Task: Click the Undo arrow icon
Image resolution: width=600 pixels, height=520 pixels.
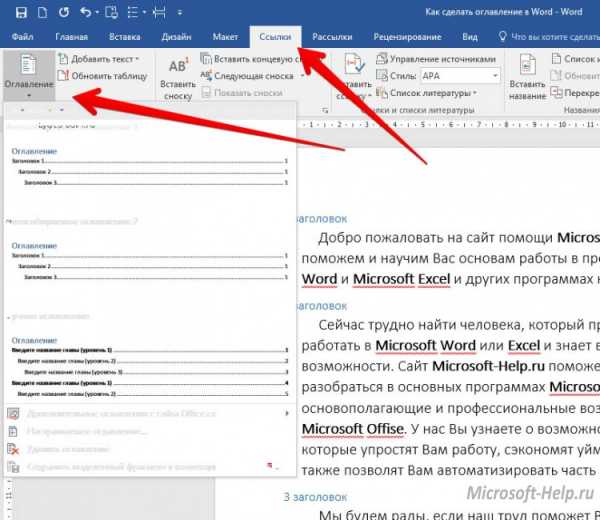Action: point(85,13)
